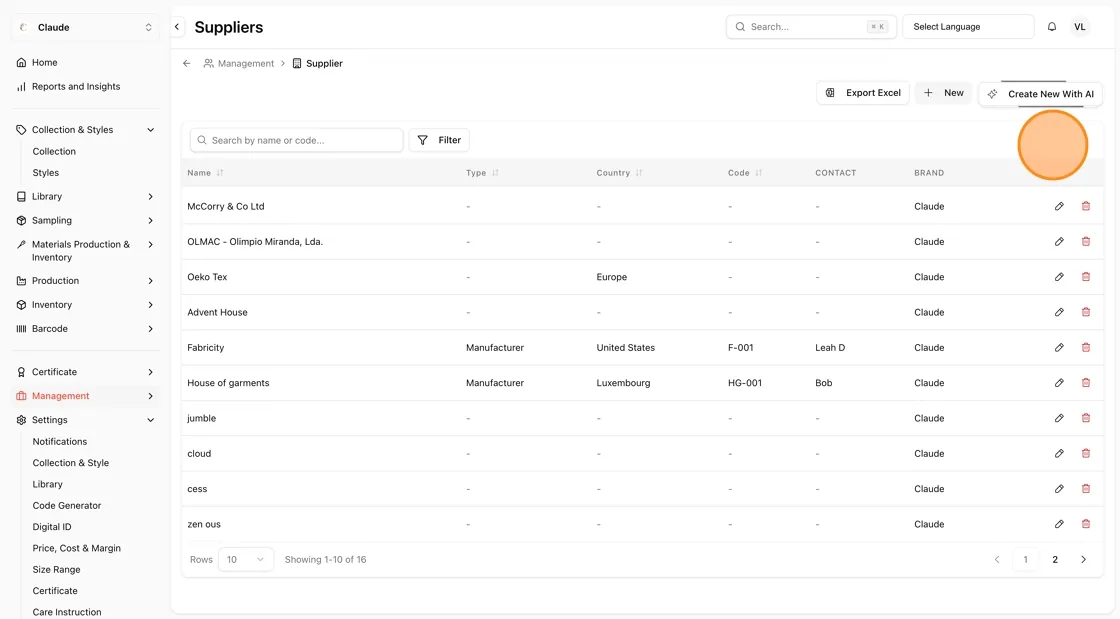This screenshot has width=1120, height=619.
Task: Open the Management breadcrumb link
Action: pos(239,64)
